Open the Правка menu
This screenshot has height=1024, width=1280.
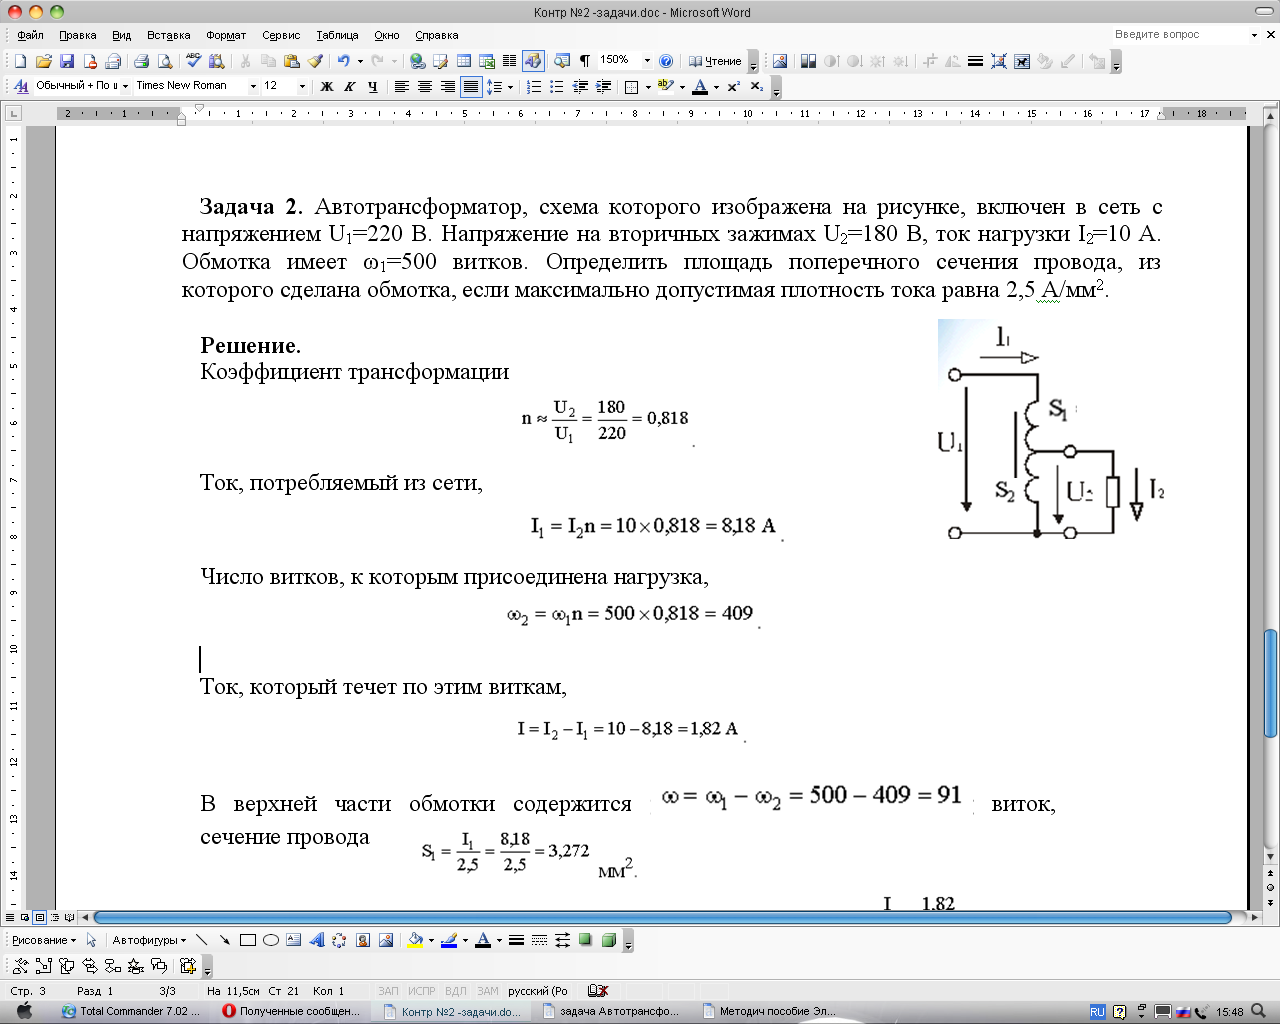(78, 35)
